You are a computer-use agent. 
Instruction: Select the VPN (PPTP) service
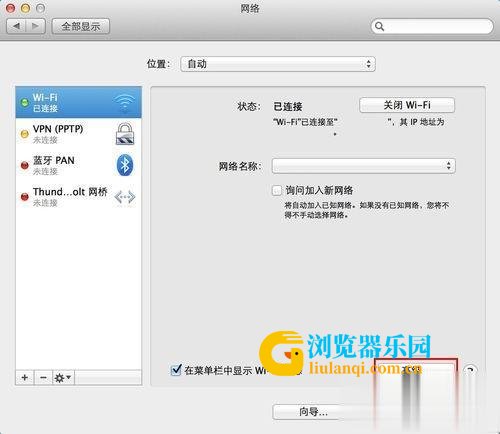pyautogui.click(x=78, y=134)
